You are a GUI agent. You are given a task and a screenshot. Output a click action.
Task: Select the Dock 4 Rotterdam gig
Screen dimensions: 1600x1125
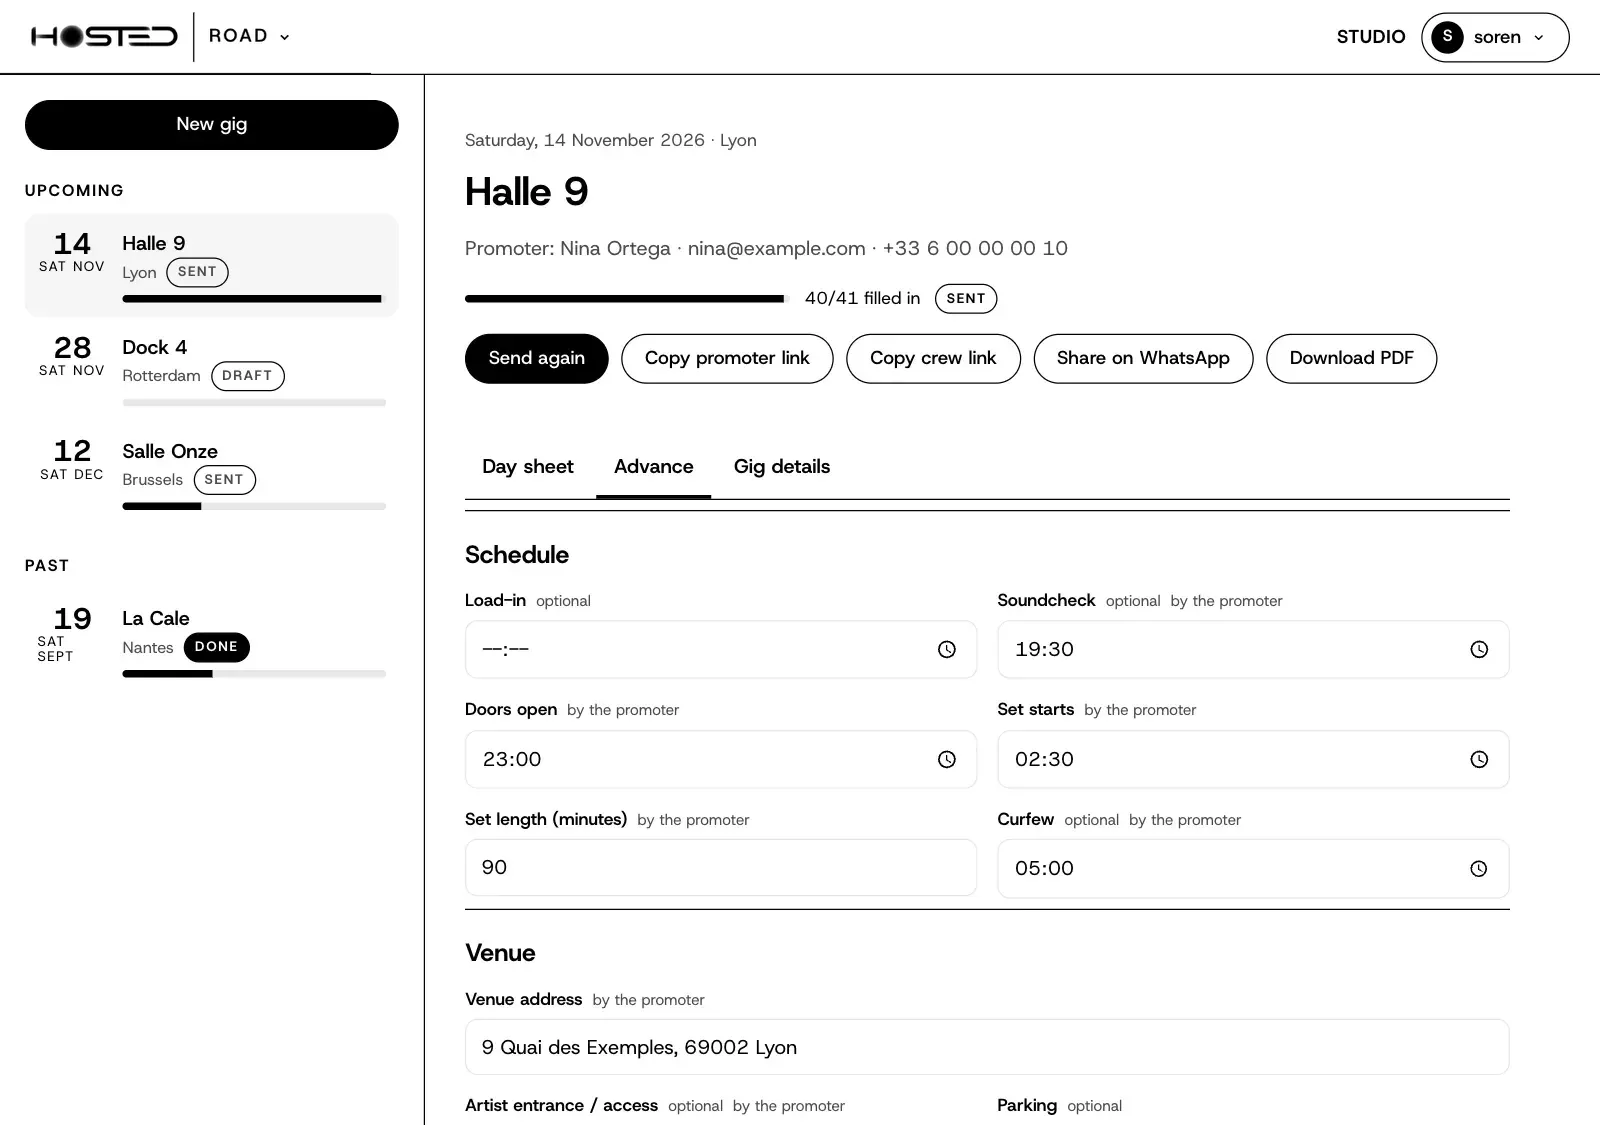click(x=211, y=368)
